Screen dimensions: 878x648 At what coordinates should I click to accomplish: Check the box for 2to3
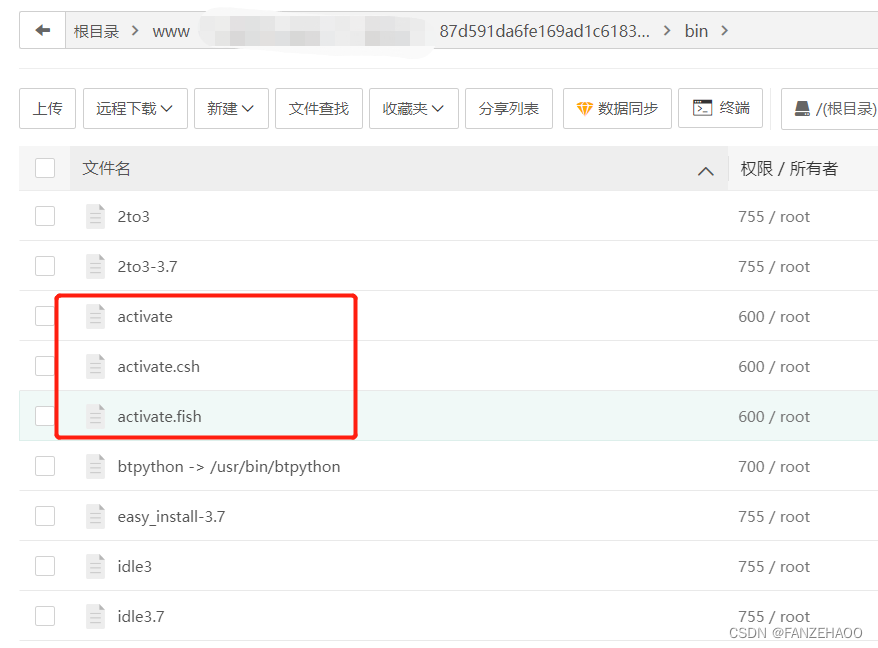(45, 216)
